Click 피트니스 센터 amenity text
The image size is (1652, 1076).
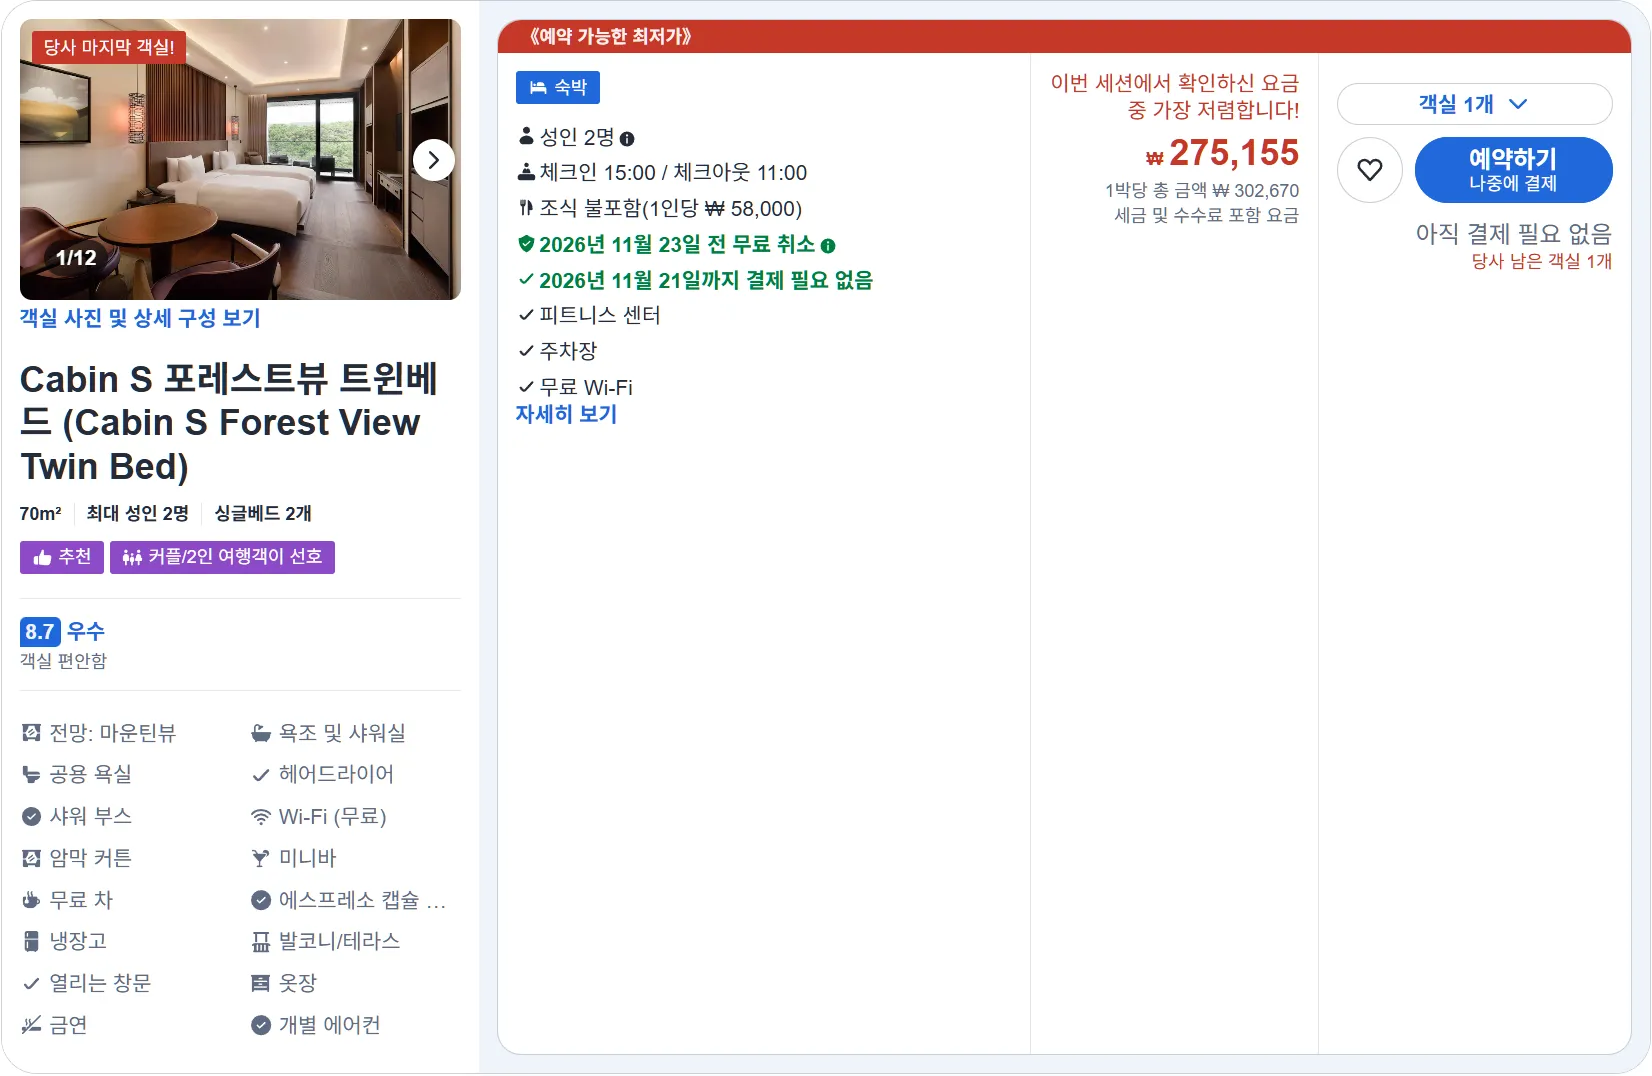pos(600,315)
